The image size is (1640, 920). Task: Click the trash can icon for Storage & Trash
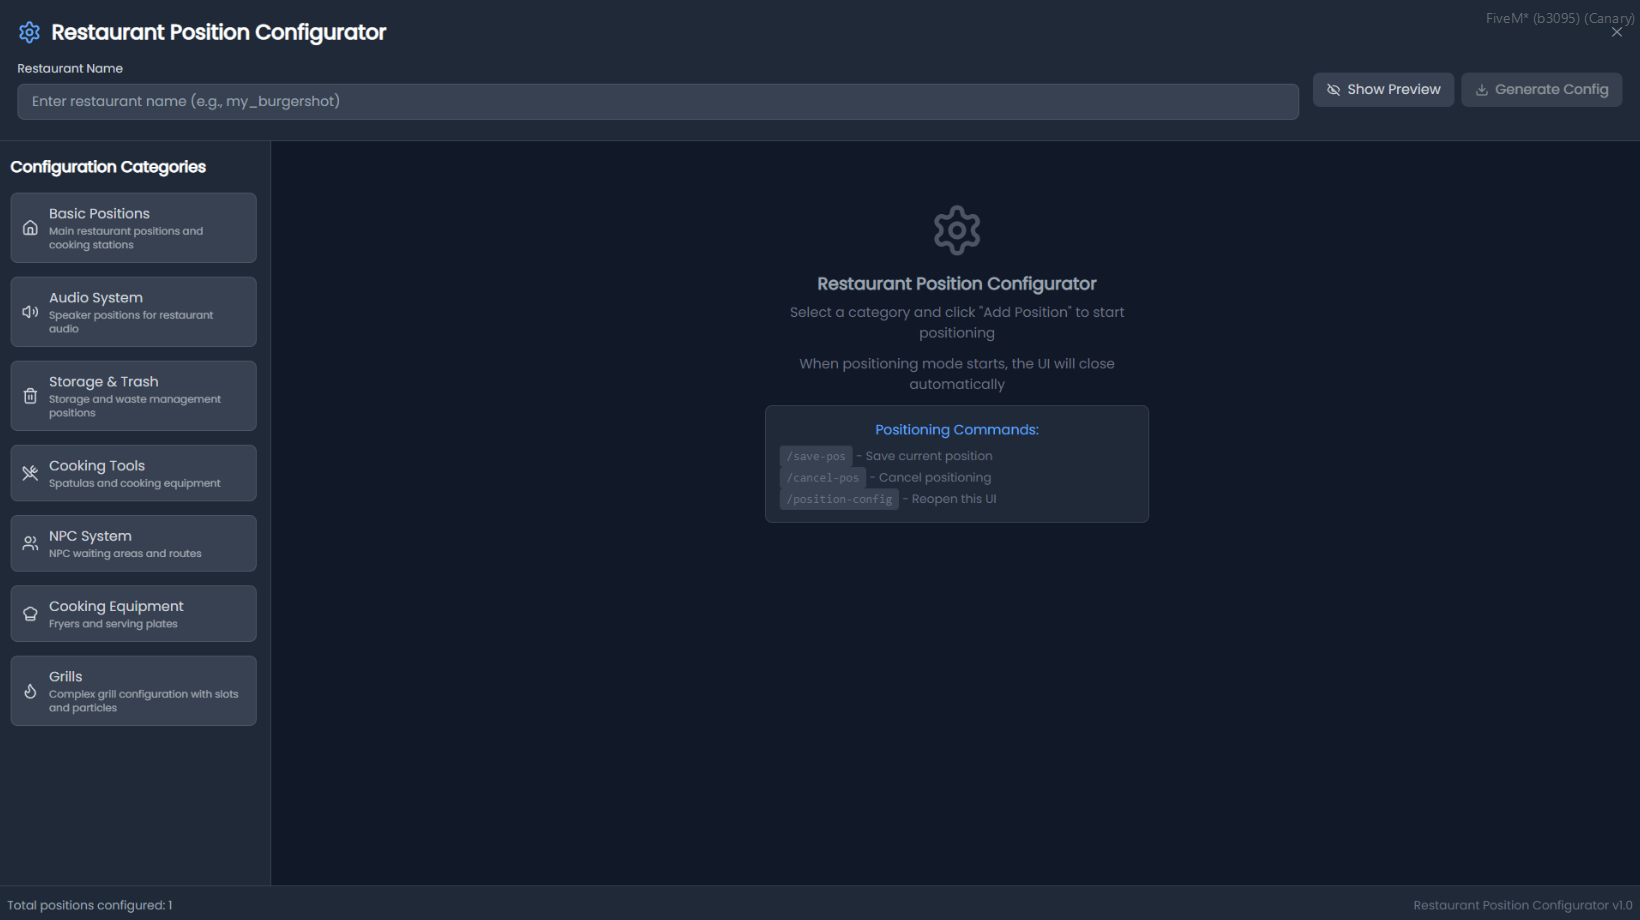point(30,396)
